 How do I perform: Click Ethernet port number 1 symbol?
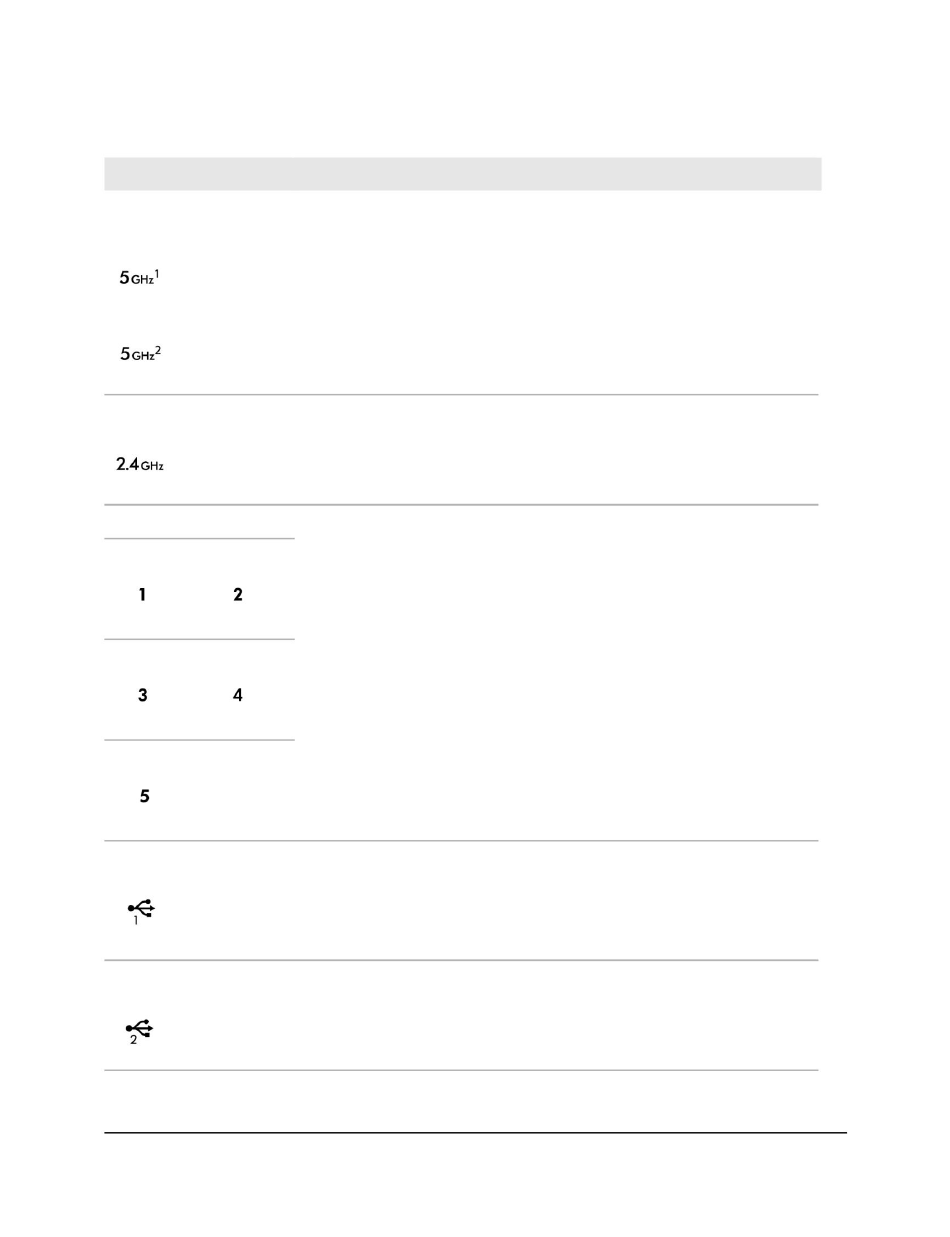[x=142, y=594]
